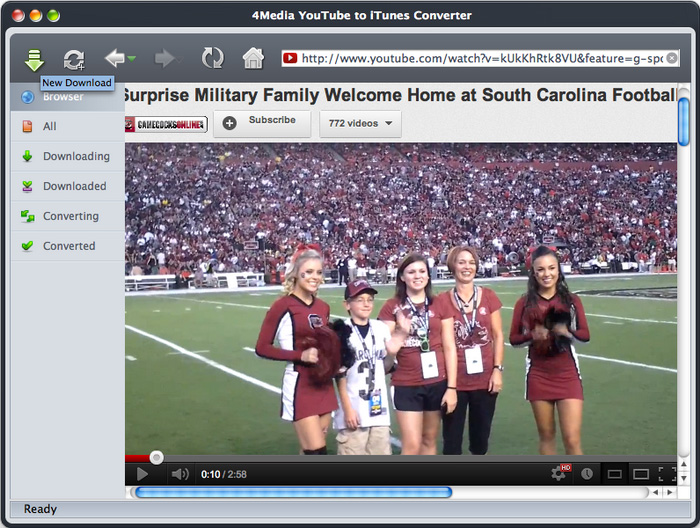The width and height of the screenshot is (700, 528).
Task: Click the convert/sync arrows toolbar icon
Action: point(74,59)
